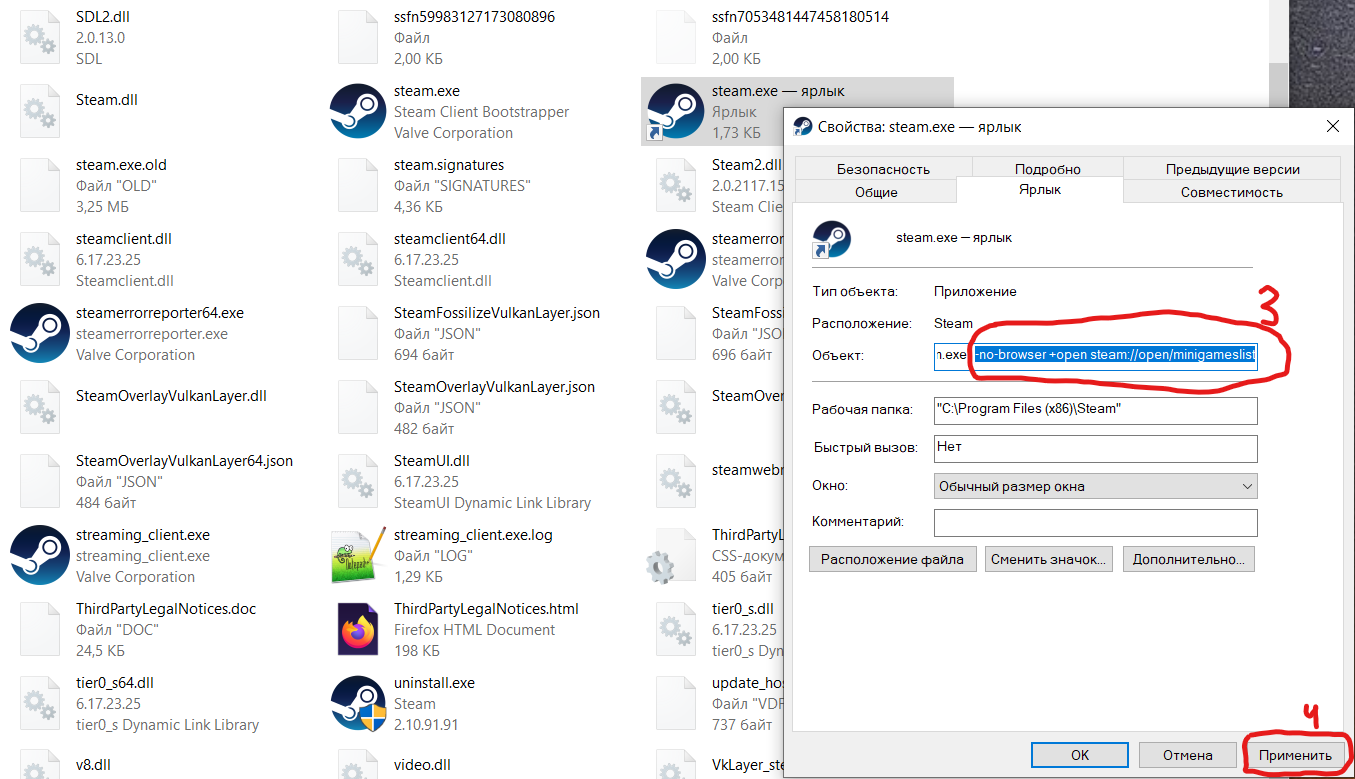Image resolution: width=1355 pixels, height=779 pixels.
Task: Click ThirdPartyLegalNotices.doc file icon
Action: (x=40, y=629)
